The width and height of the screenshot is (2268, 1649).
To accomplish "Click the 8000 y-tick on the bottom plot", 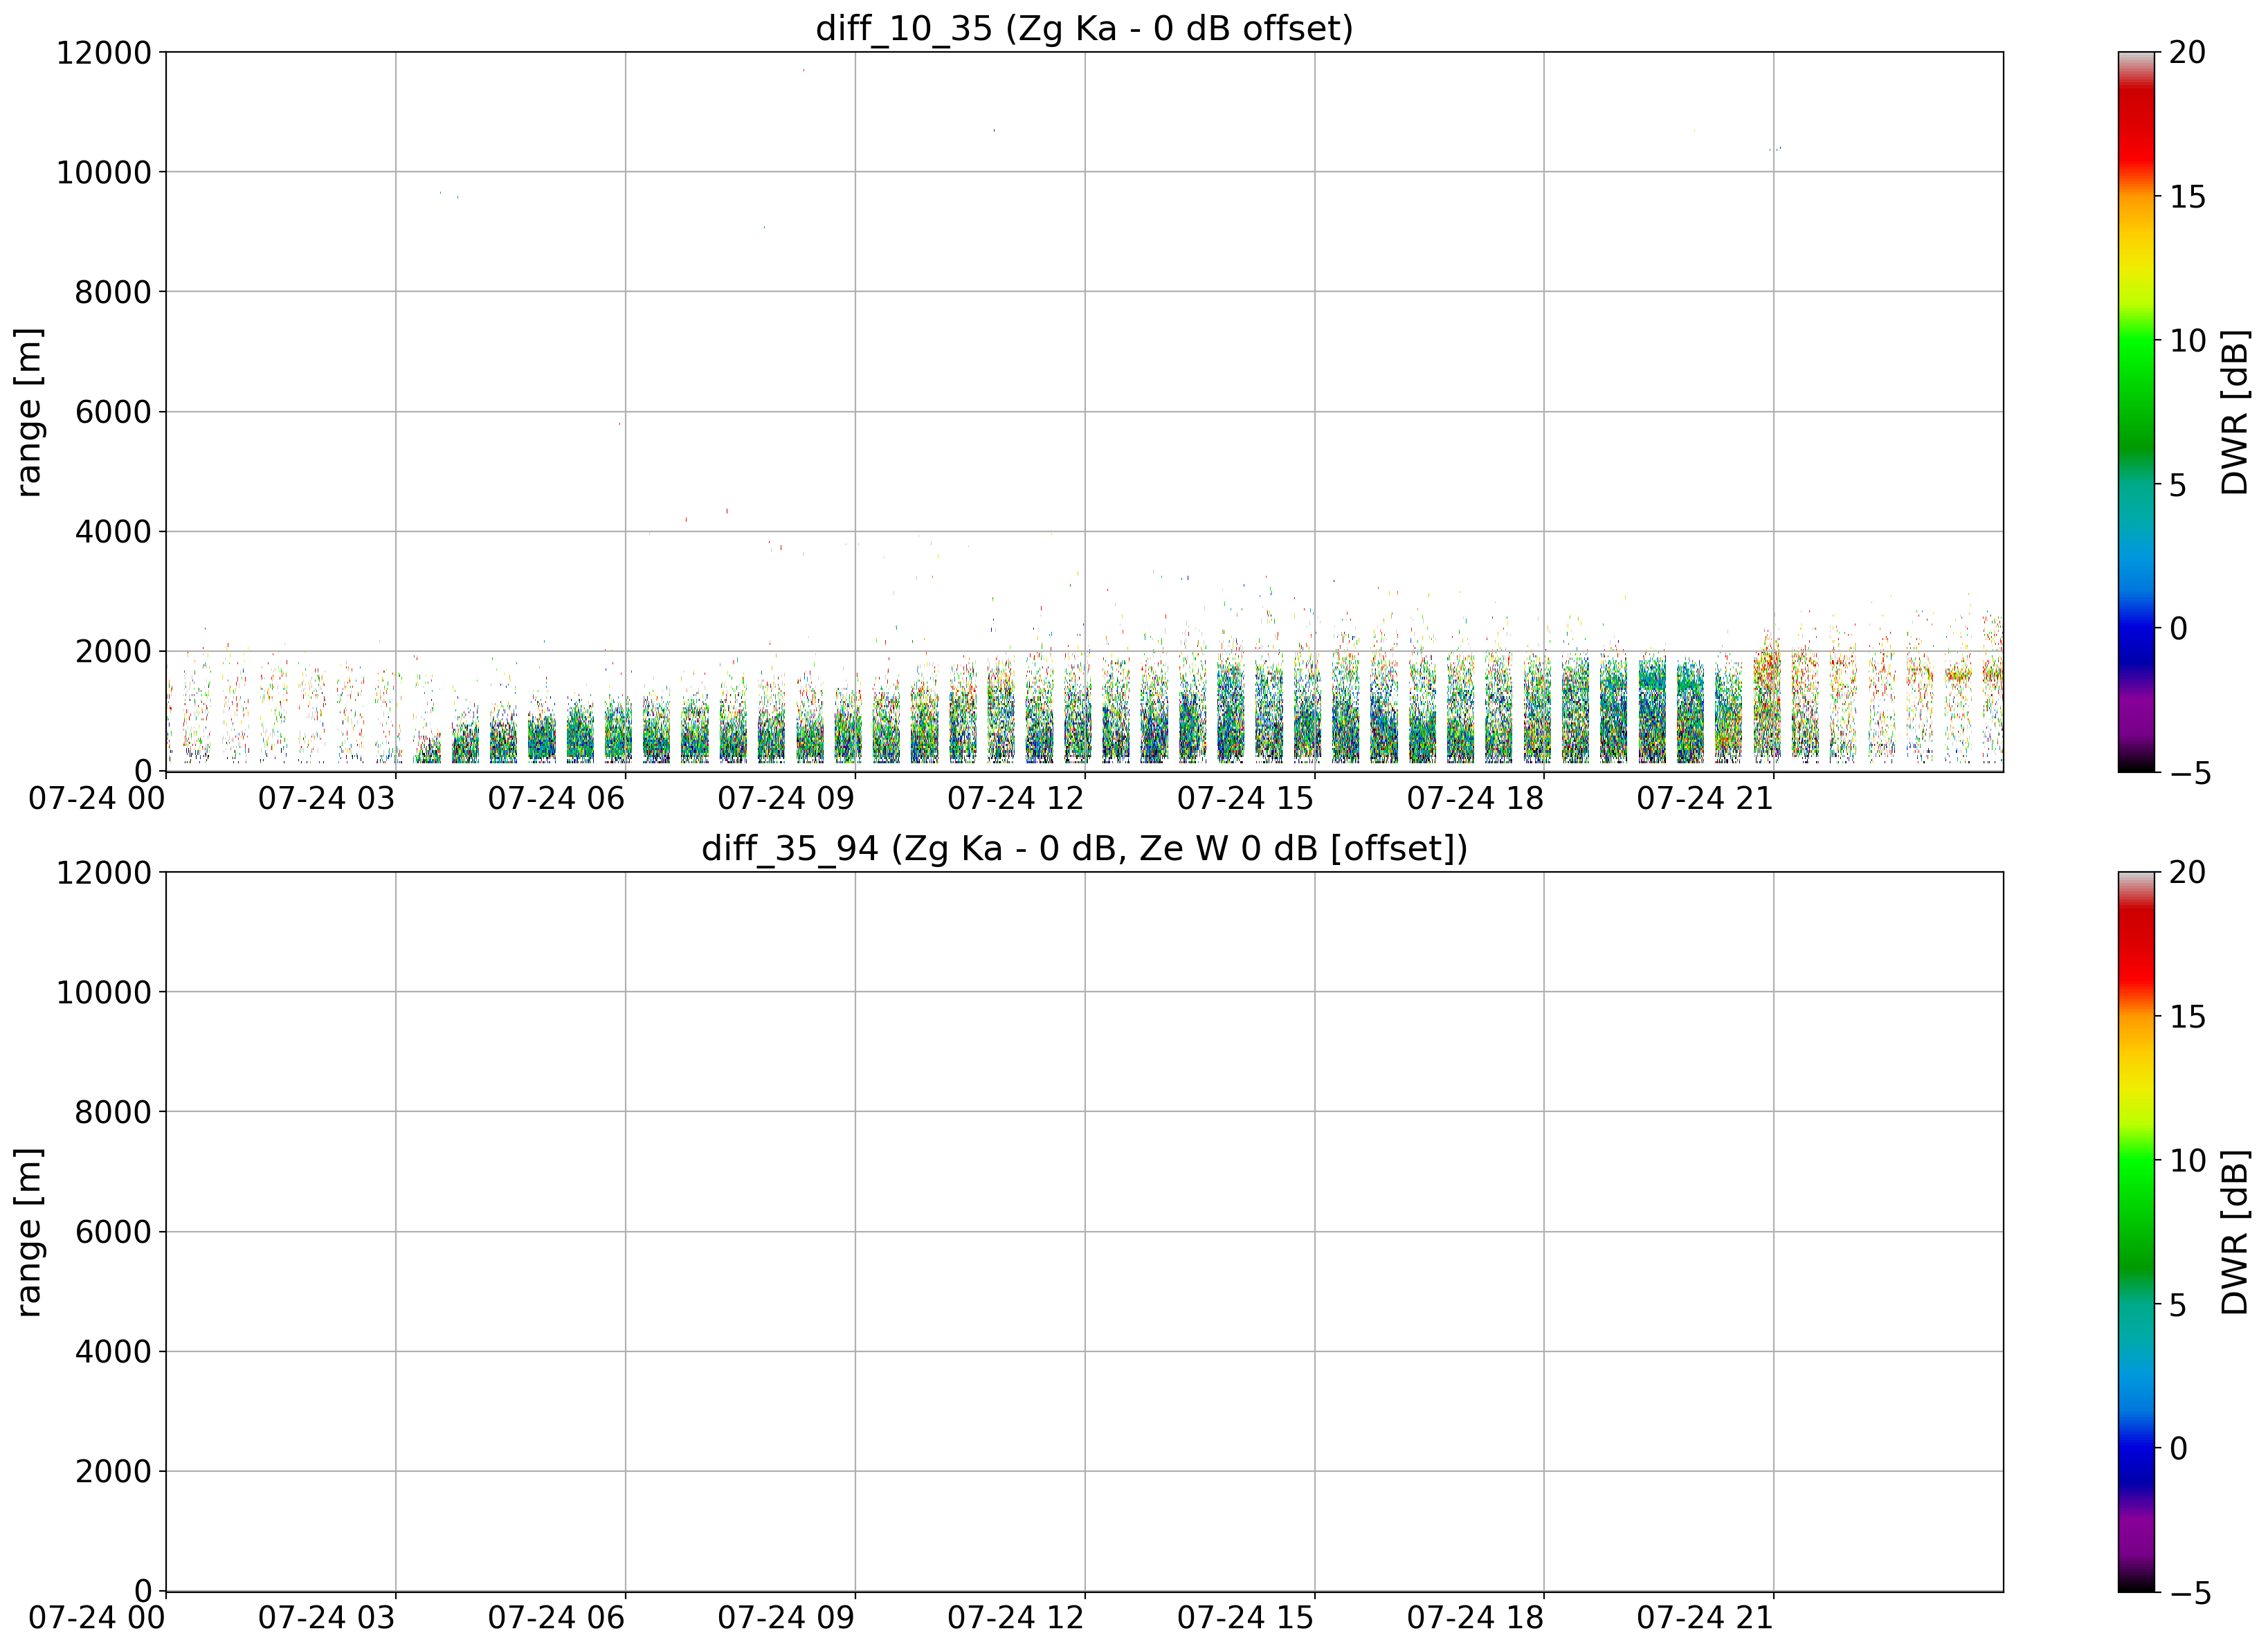I will coord(113,1113).
